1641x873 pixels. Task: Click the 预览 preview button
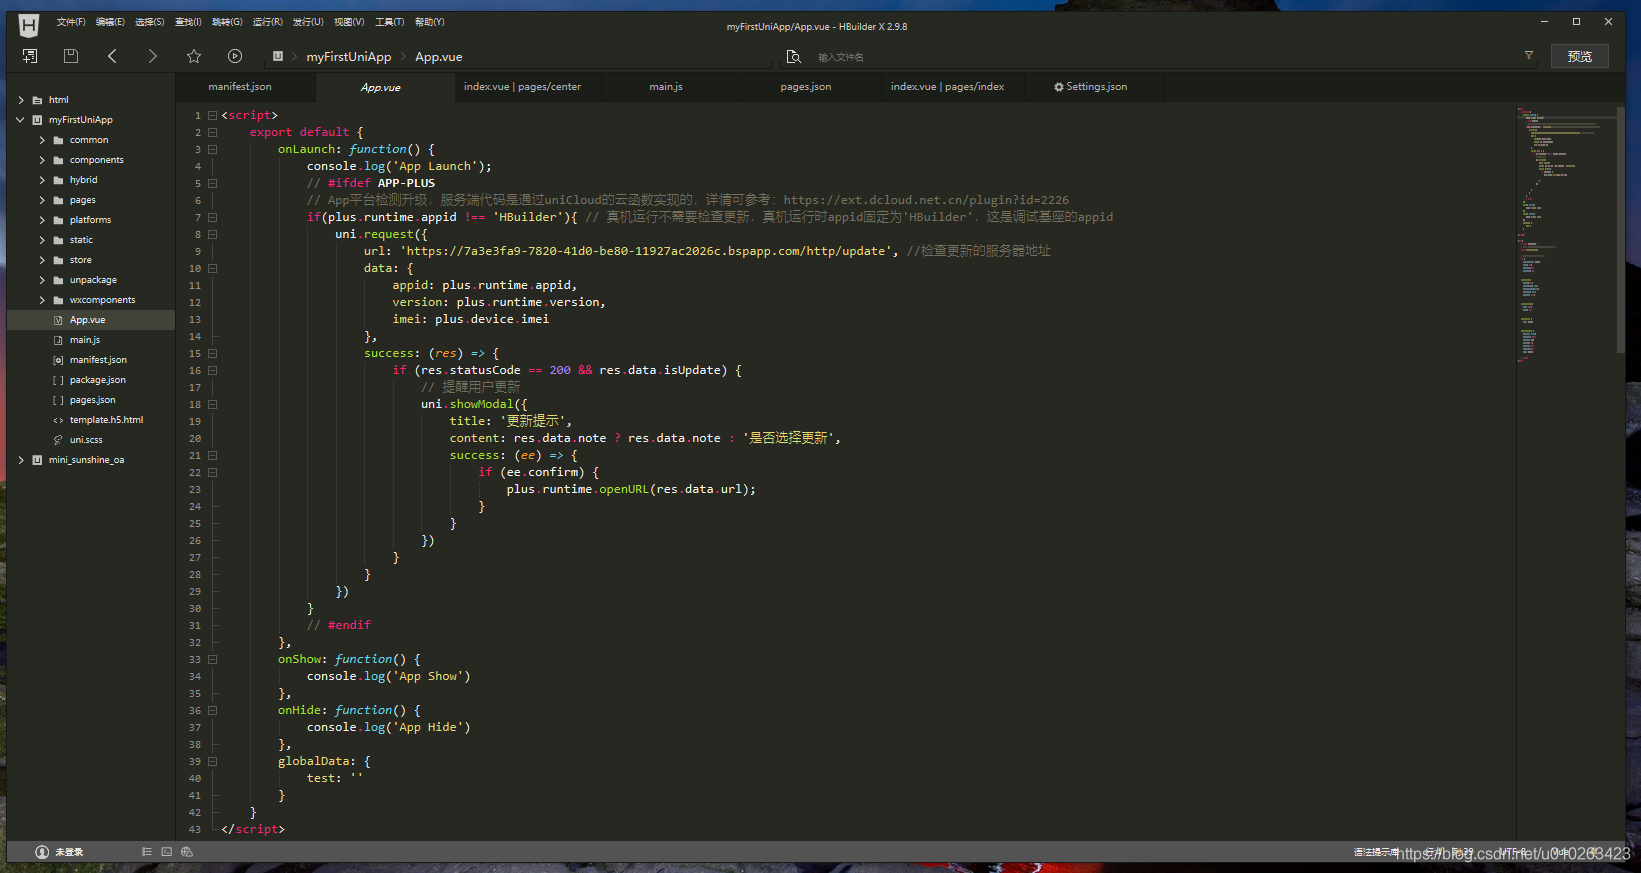(x=1580, y=56)
